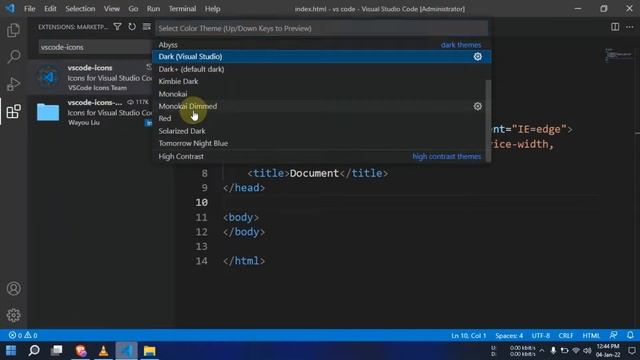Change encoding via UTF-8 status item
The height and width of the screenshot is (360, 640).
tap(541, 336)
